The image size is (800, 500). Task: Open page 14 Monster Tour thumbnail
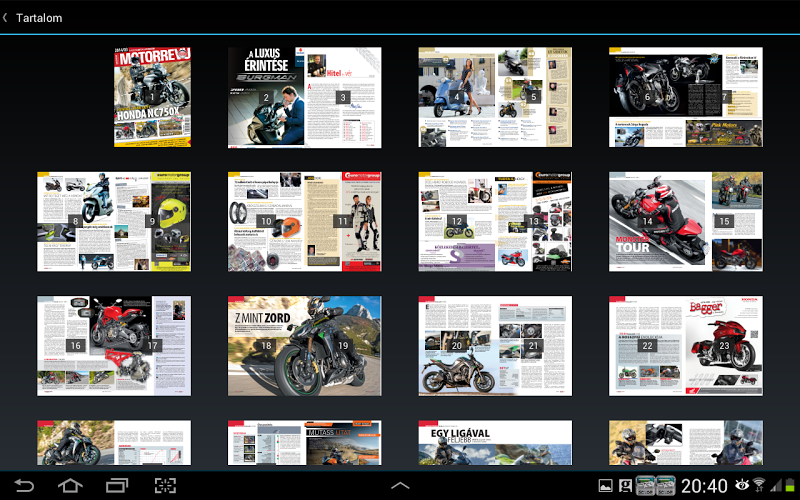tap(647, 221)
